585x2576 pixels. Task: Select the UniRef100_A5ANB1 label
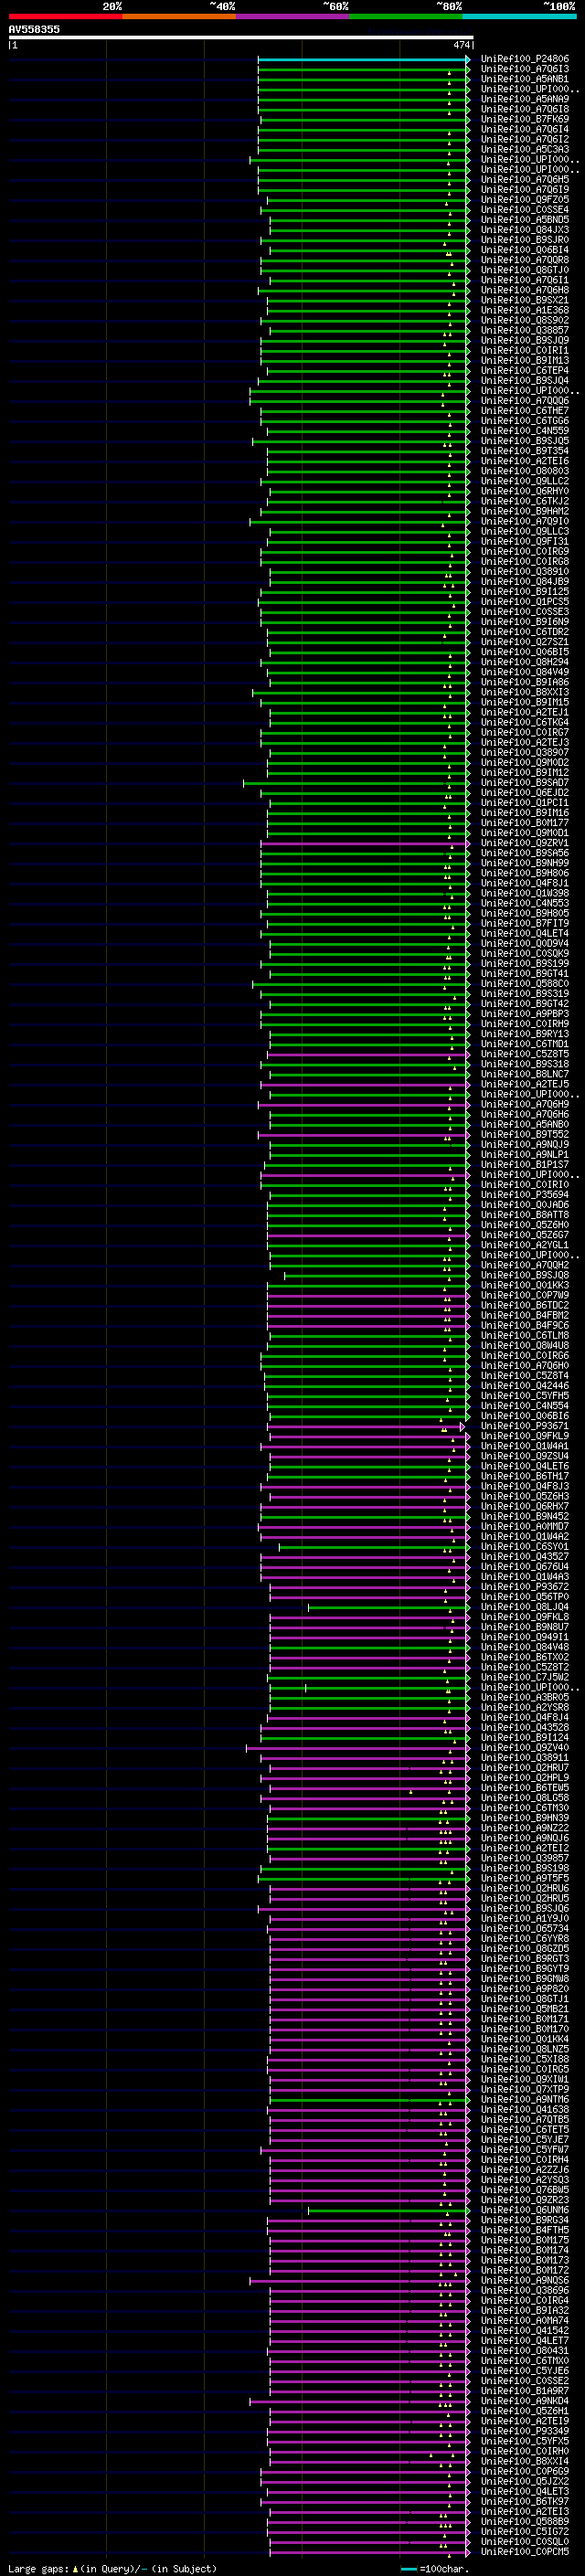525,79
